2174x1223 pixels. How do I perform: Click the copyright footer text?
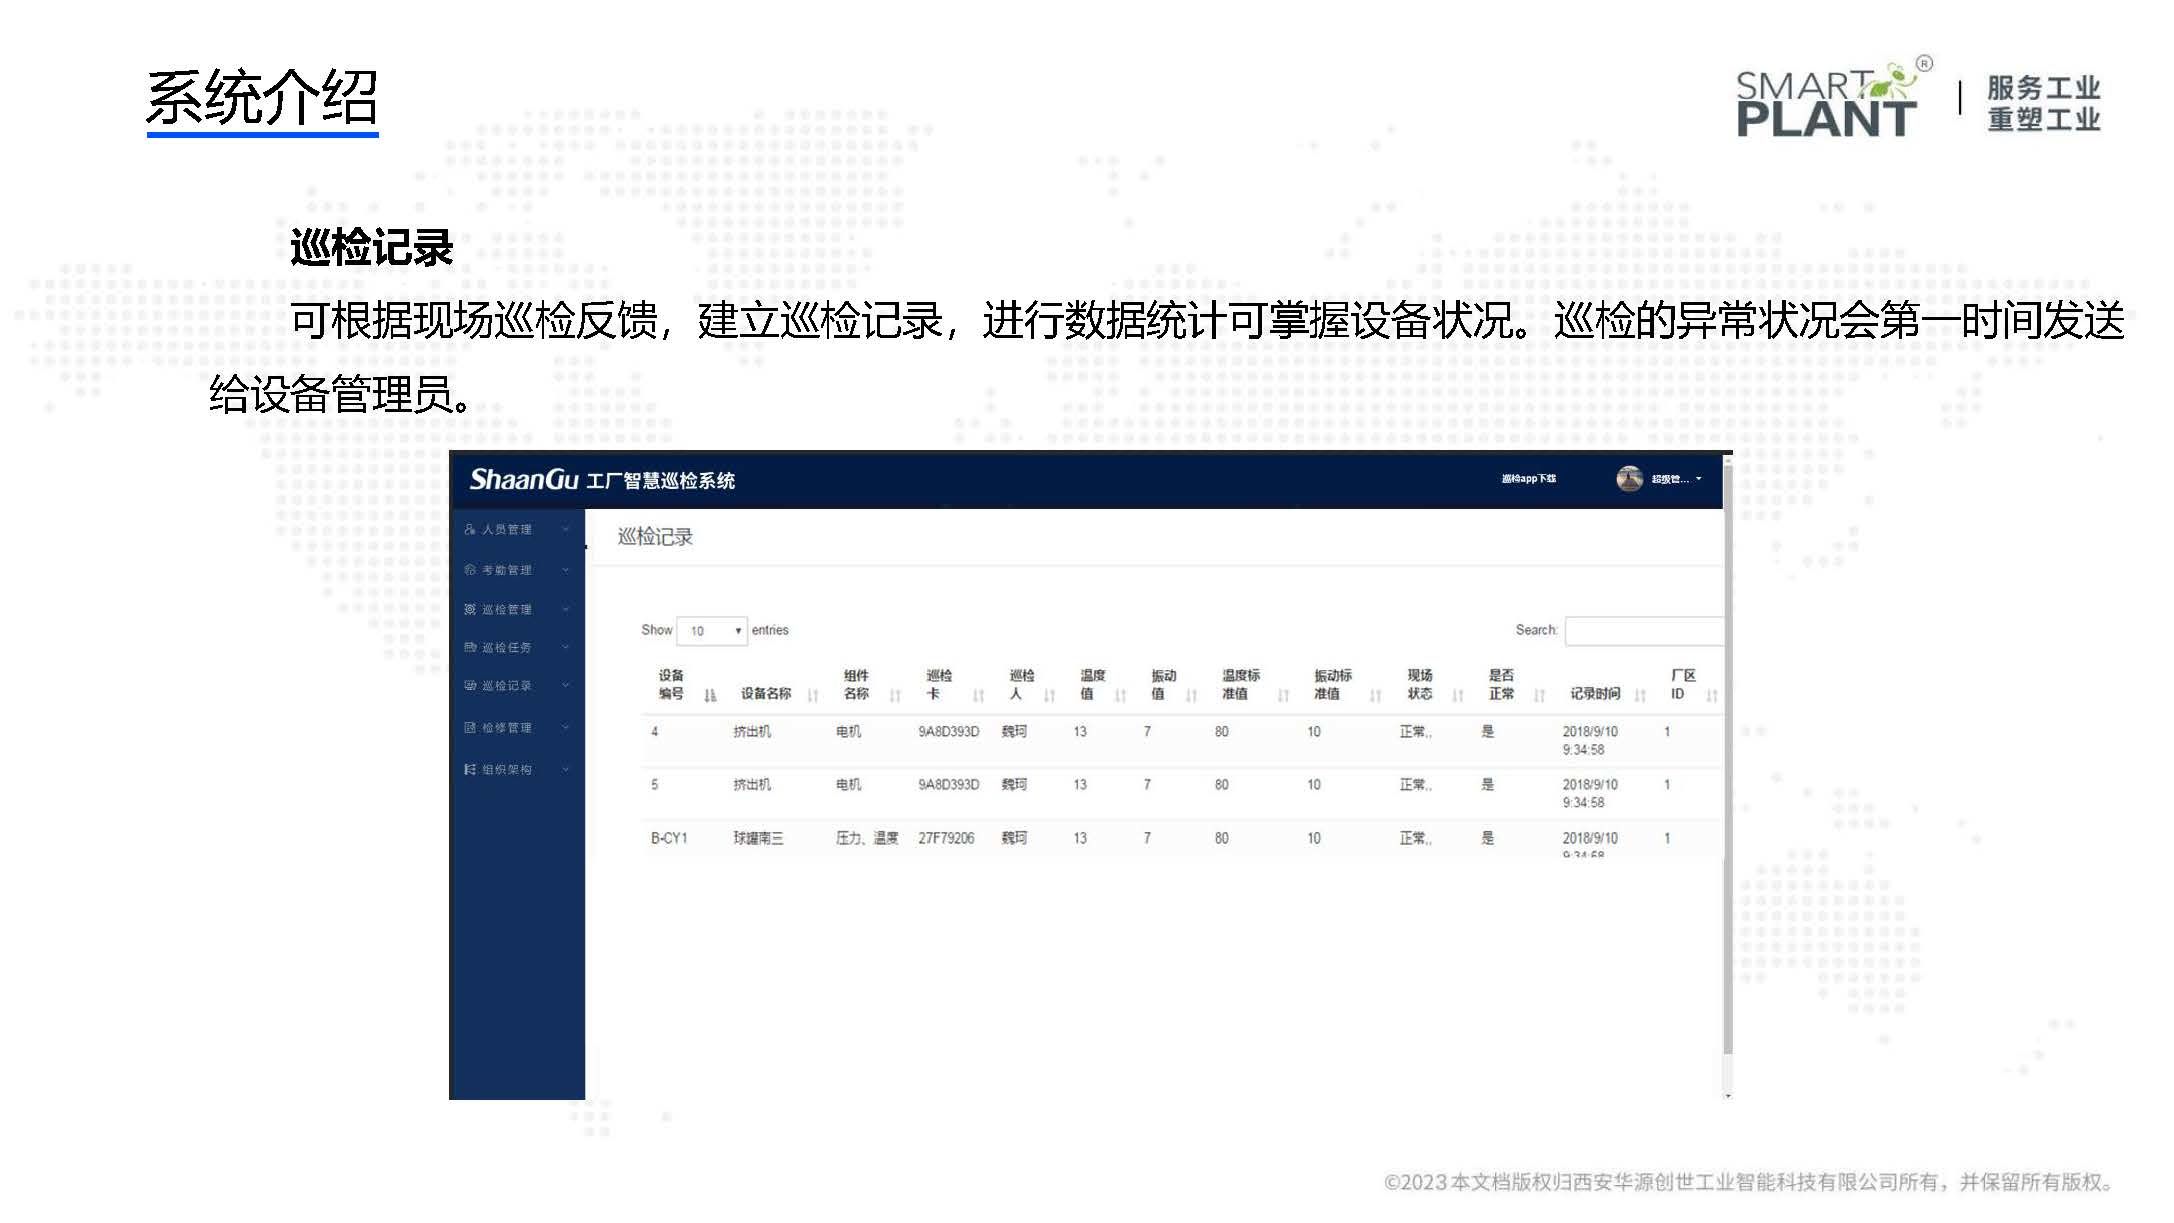point(1749,1182)
